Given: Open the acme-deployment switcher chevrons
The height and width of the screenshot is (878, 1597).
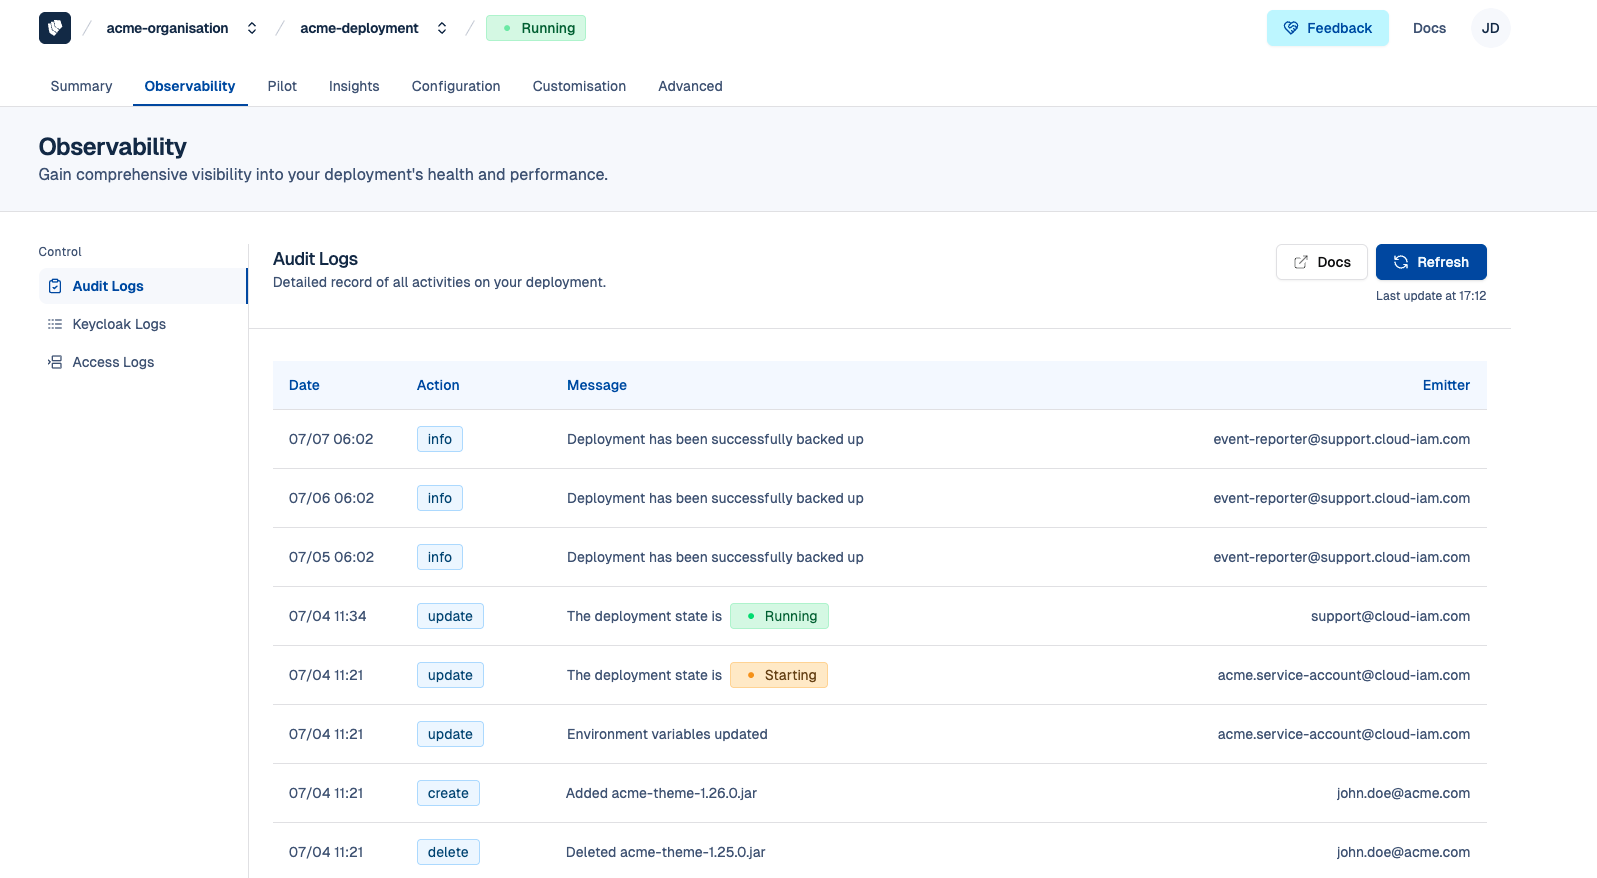Looking at the screenshot, I should 442,28.
